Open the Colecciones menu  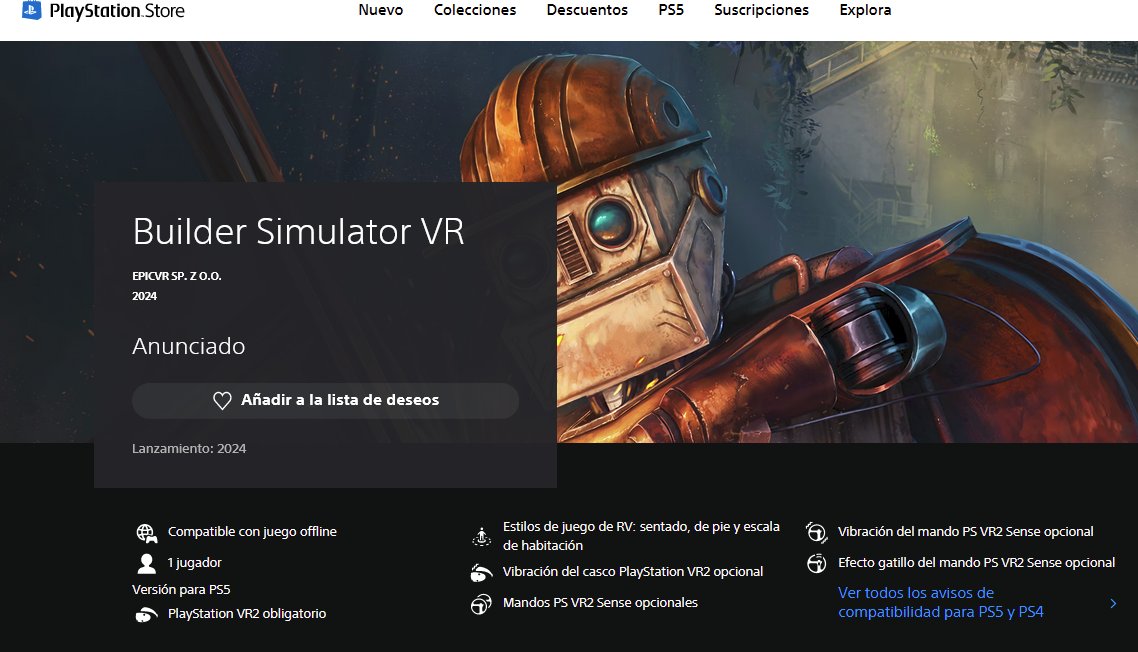[475, 10]
